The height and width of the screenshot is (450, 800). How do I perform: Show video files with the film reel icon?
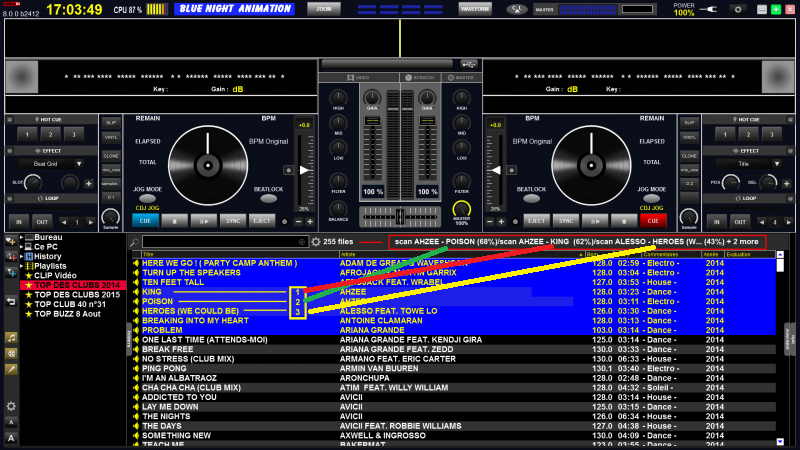pos(11,353)
